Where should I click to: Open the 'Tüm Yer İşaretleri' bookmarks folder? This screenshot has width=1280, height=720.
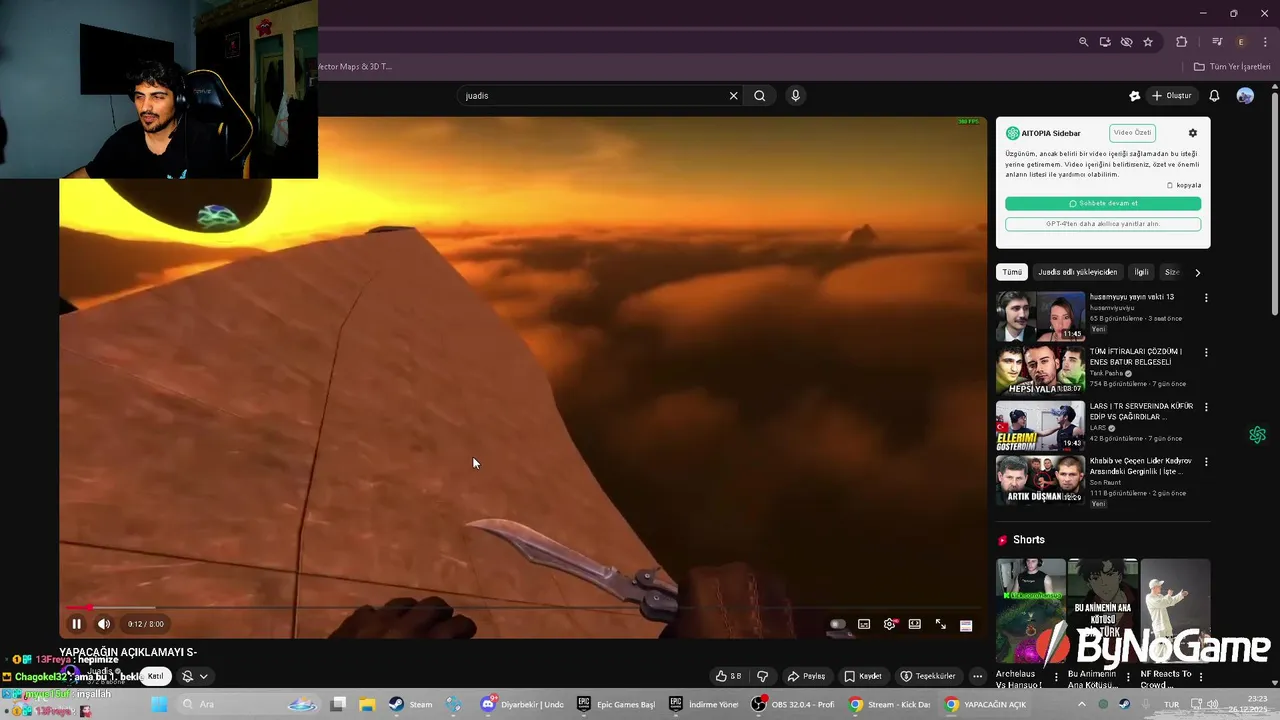(1232, 67)
